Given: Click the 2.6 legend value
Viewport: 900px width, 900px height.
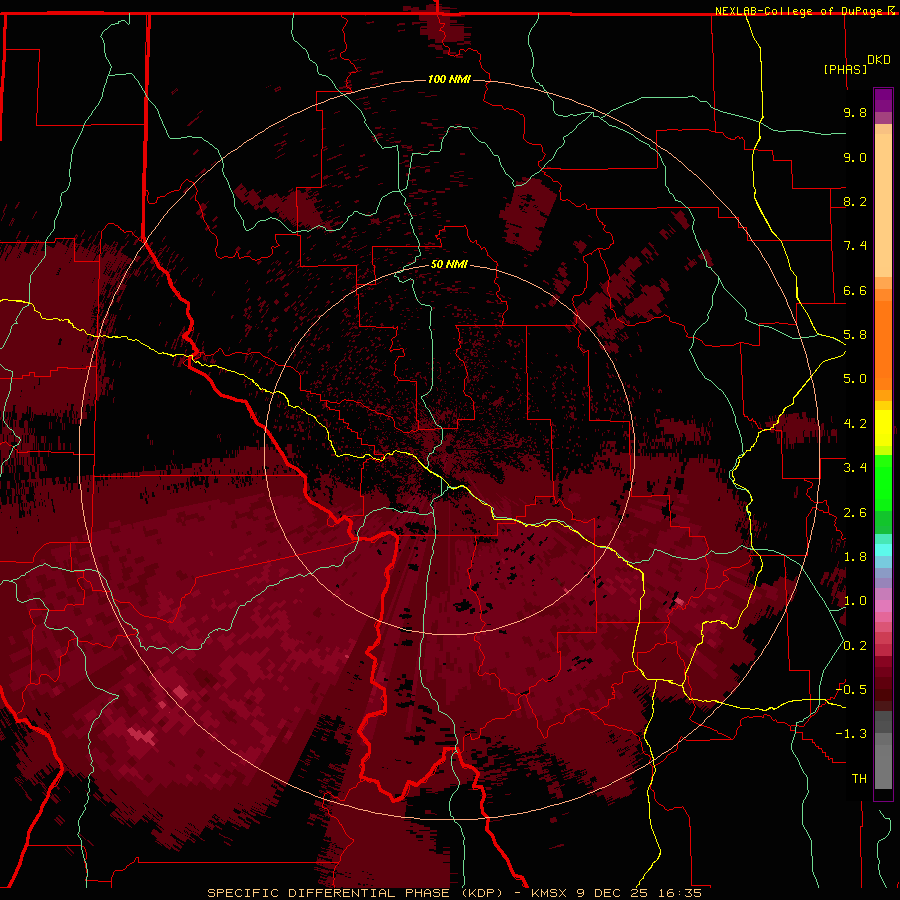Looking at the screenshot, I should [x=855, y=513].
